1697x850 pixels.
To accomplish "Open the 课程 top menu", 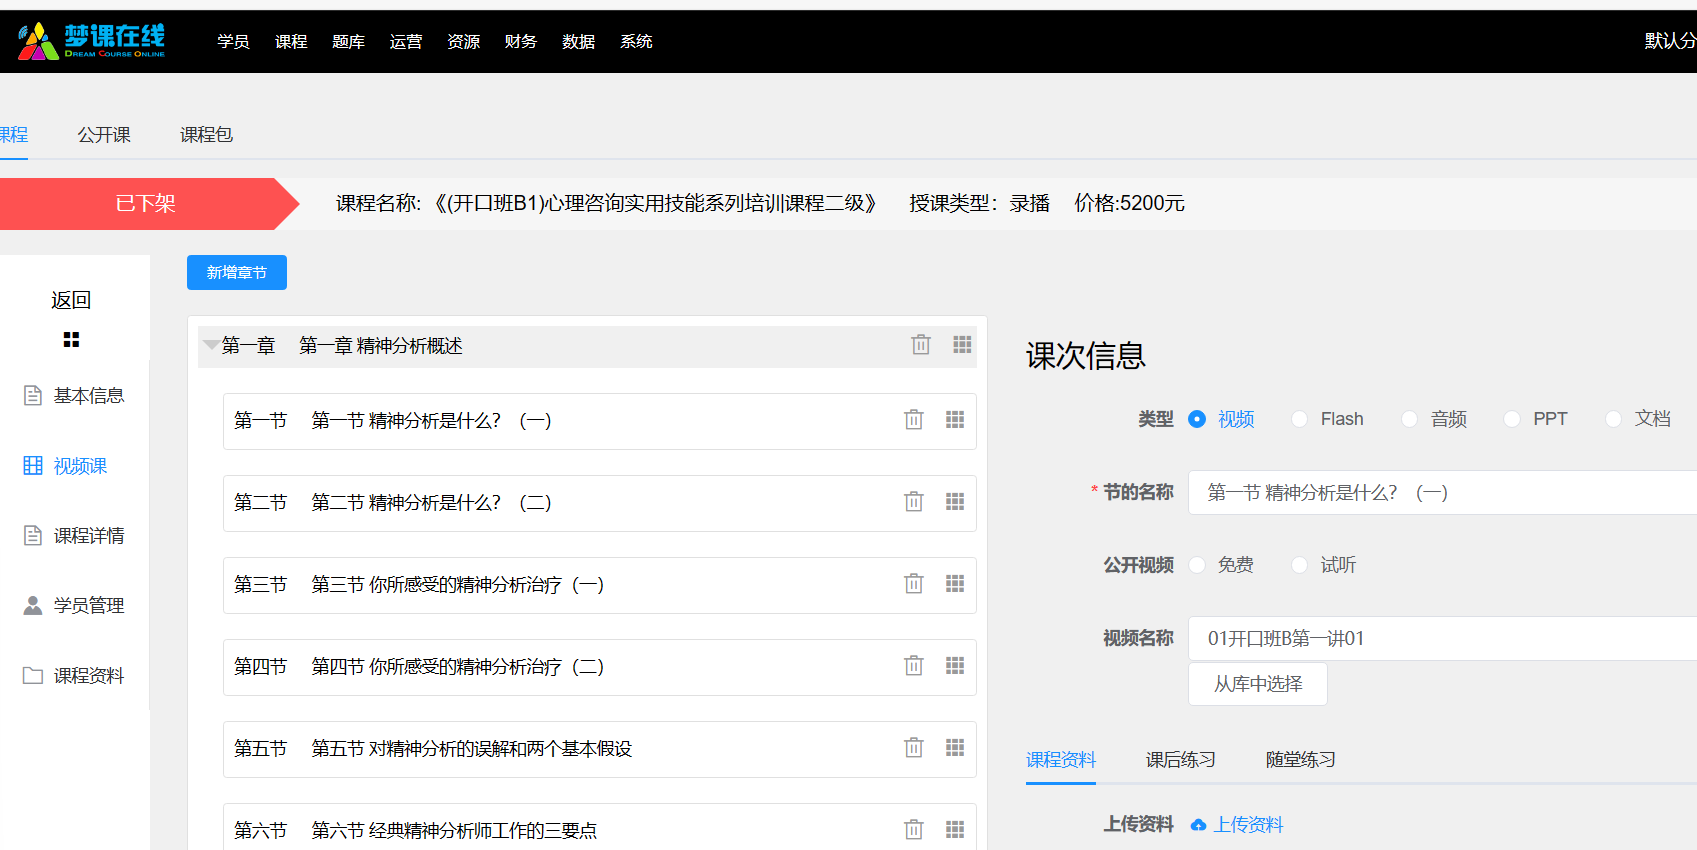I will 291,41.
